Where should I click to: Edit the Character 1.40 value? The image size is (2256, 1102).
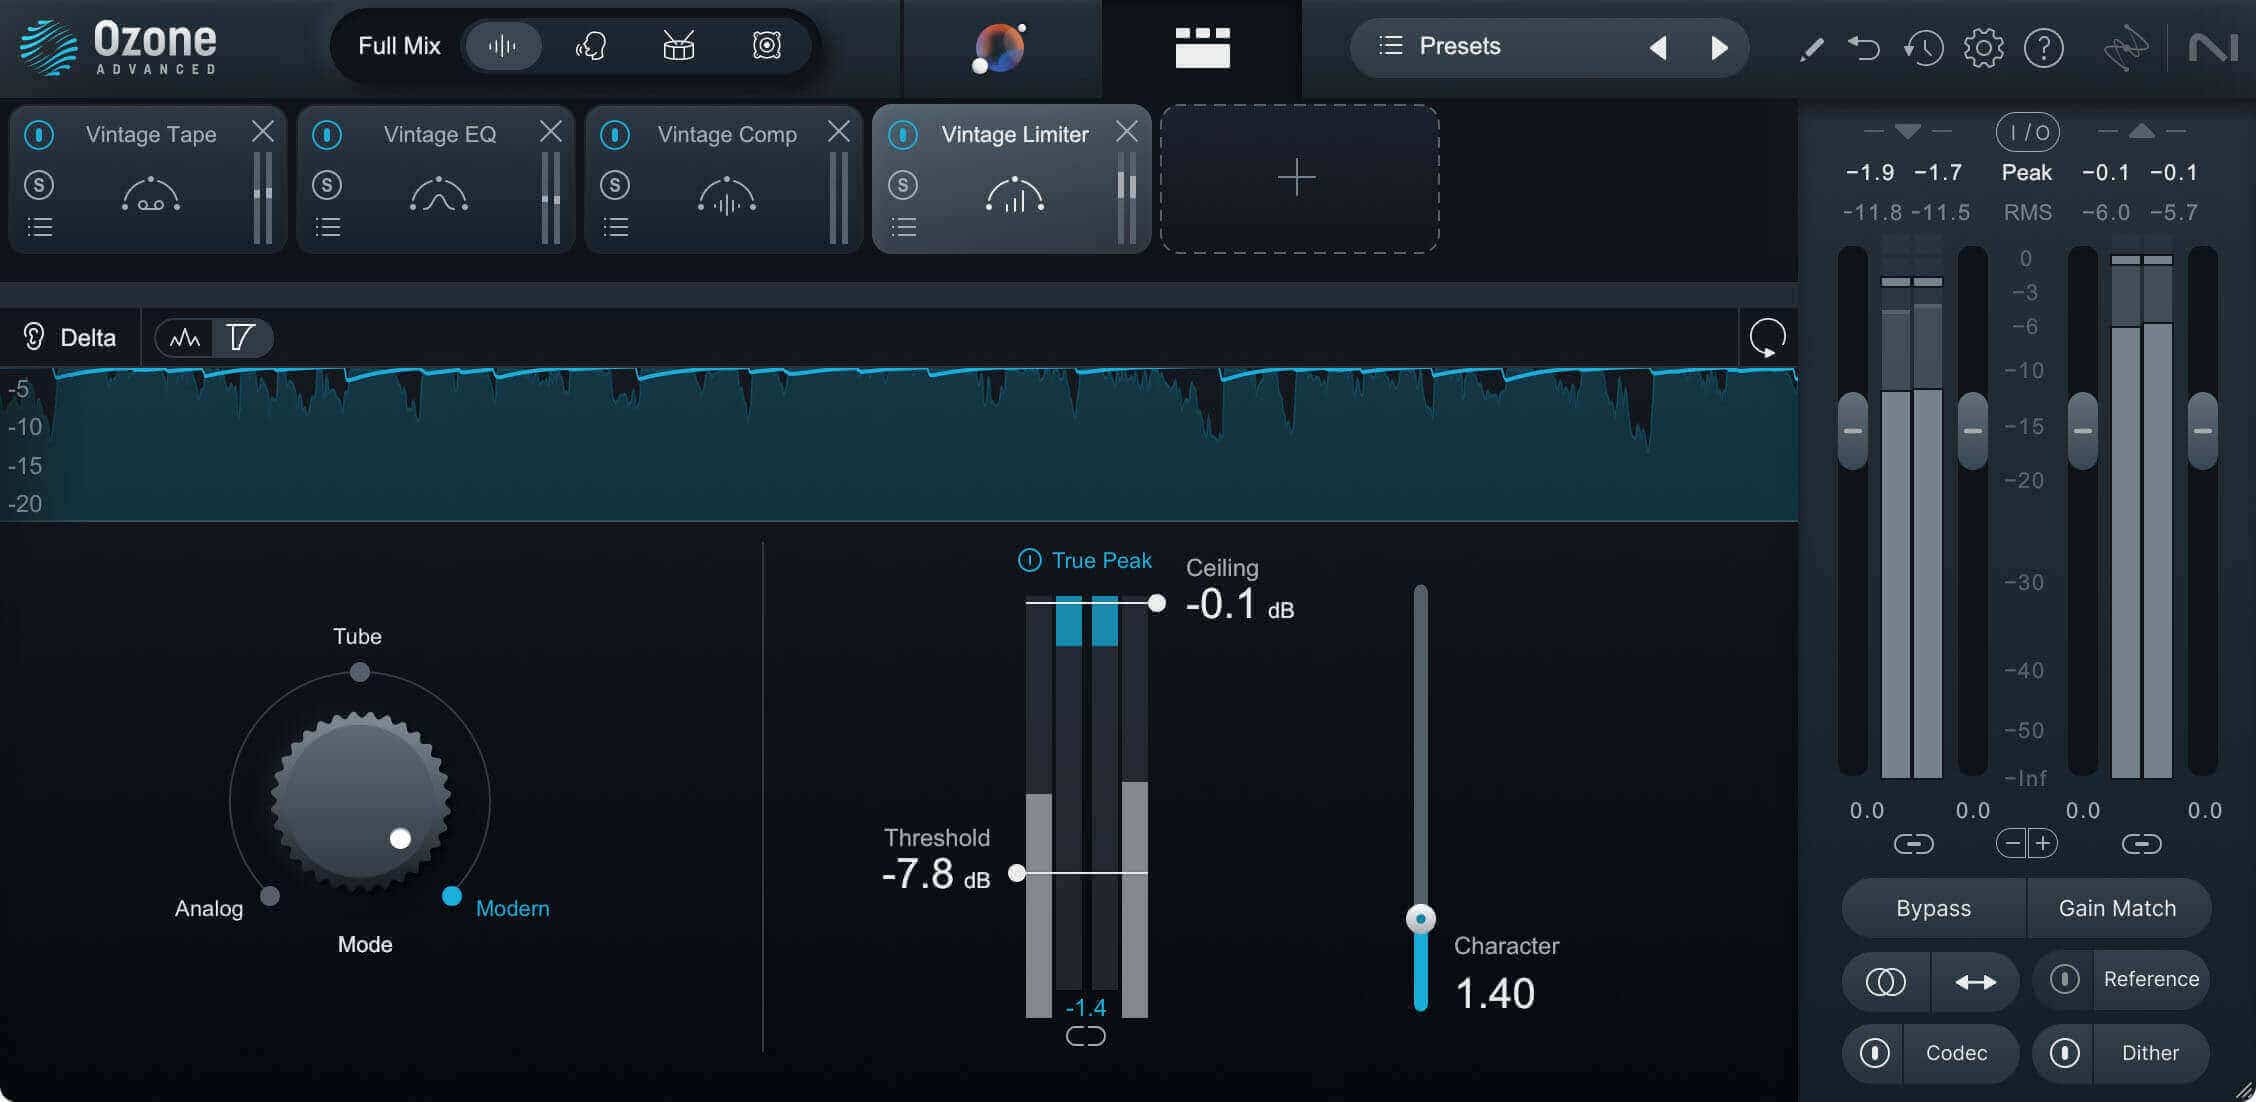click(x=1495, y=993)
